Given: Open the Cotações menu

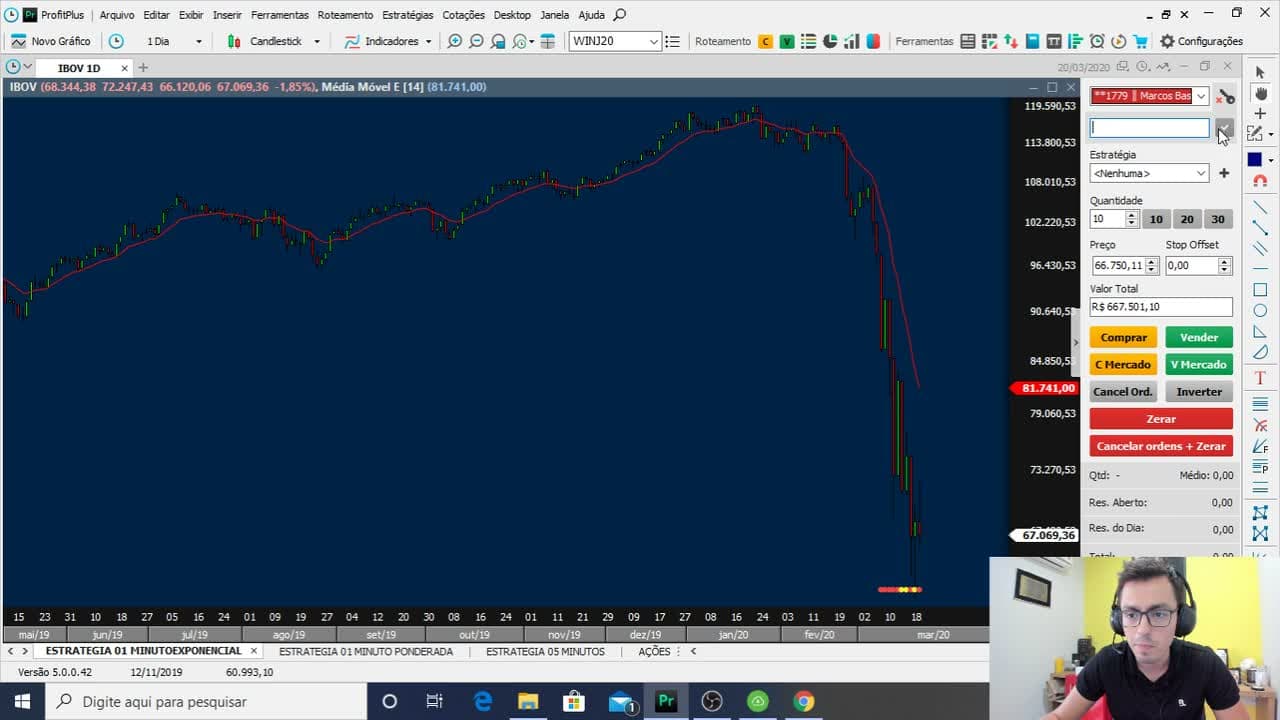Looking at the screenshot, I should [x=463, y=15].
